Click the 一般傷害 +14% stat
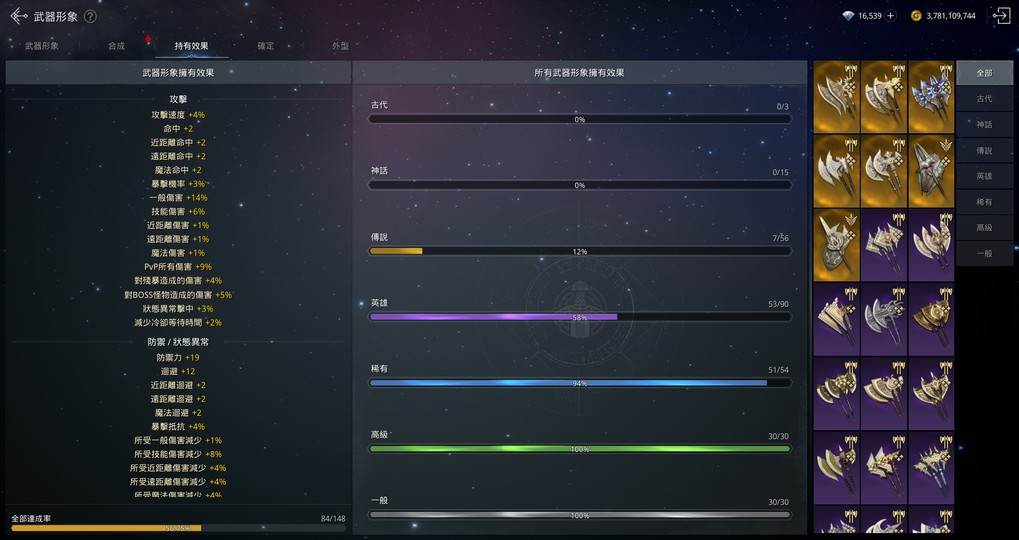Image resolution: width=1019 pixels, height=540 pixels. [x=178, y=198]
